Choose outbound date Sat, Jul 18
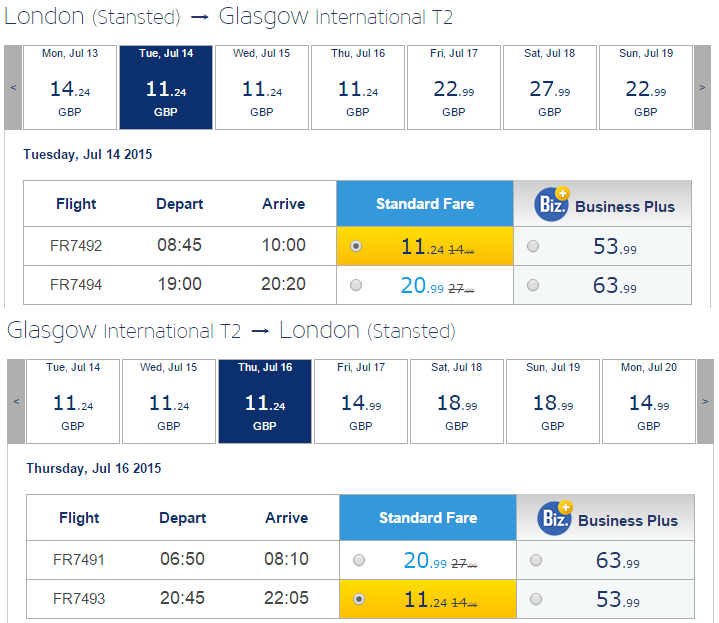 click(x=550, y=87)
